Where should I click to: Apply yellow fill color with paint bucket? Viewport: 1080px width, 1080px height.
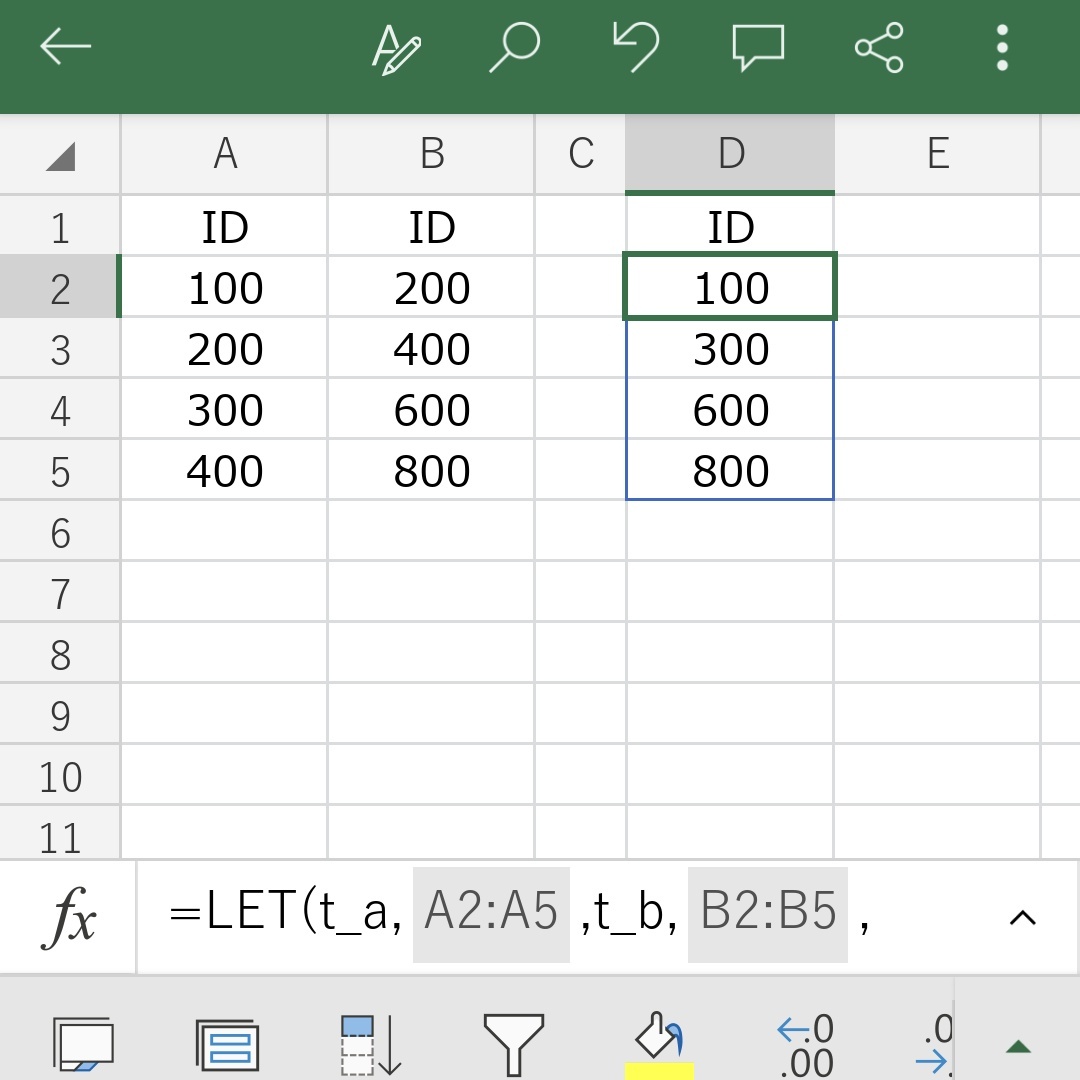659,1044
